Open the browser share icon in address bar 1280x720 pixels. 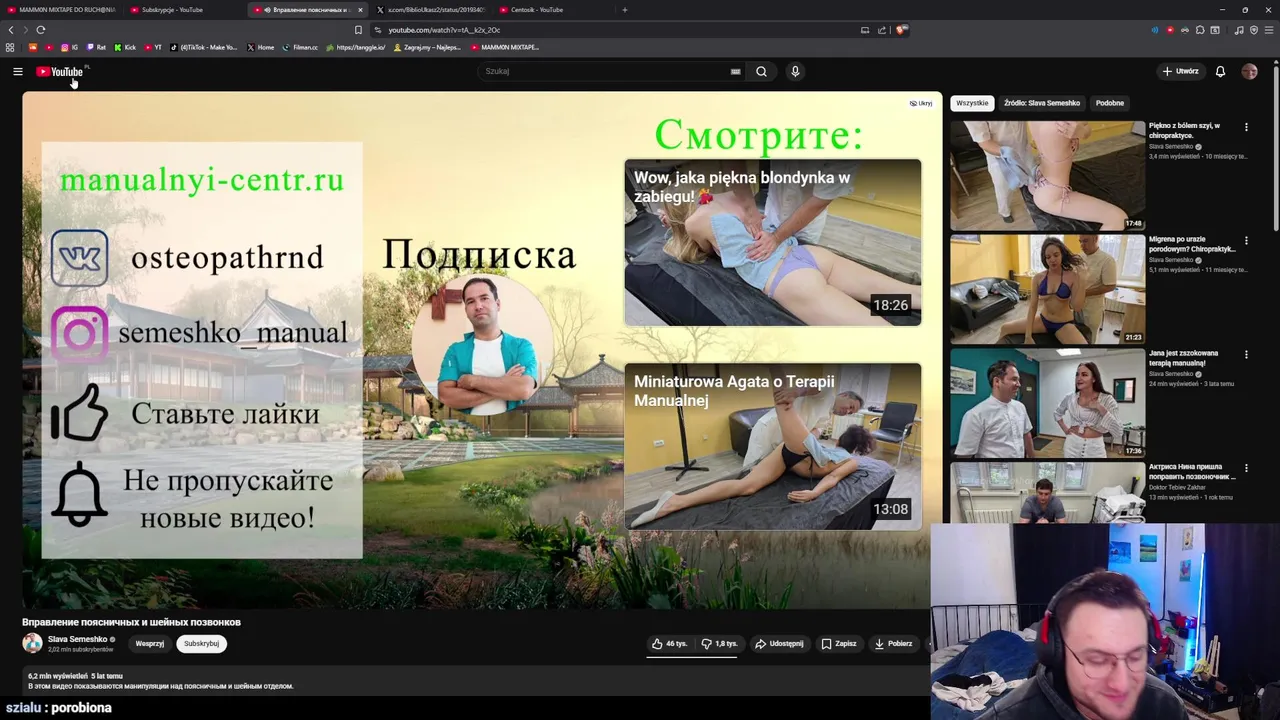click(881, 30)
